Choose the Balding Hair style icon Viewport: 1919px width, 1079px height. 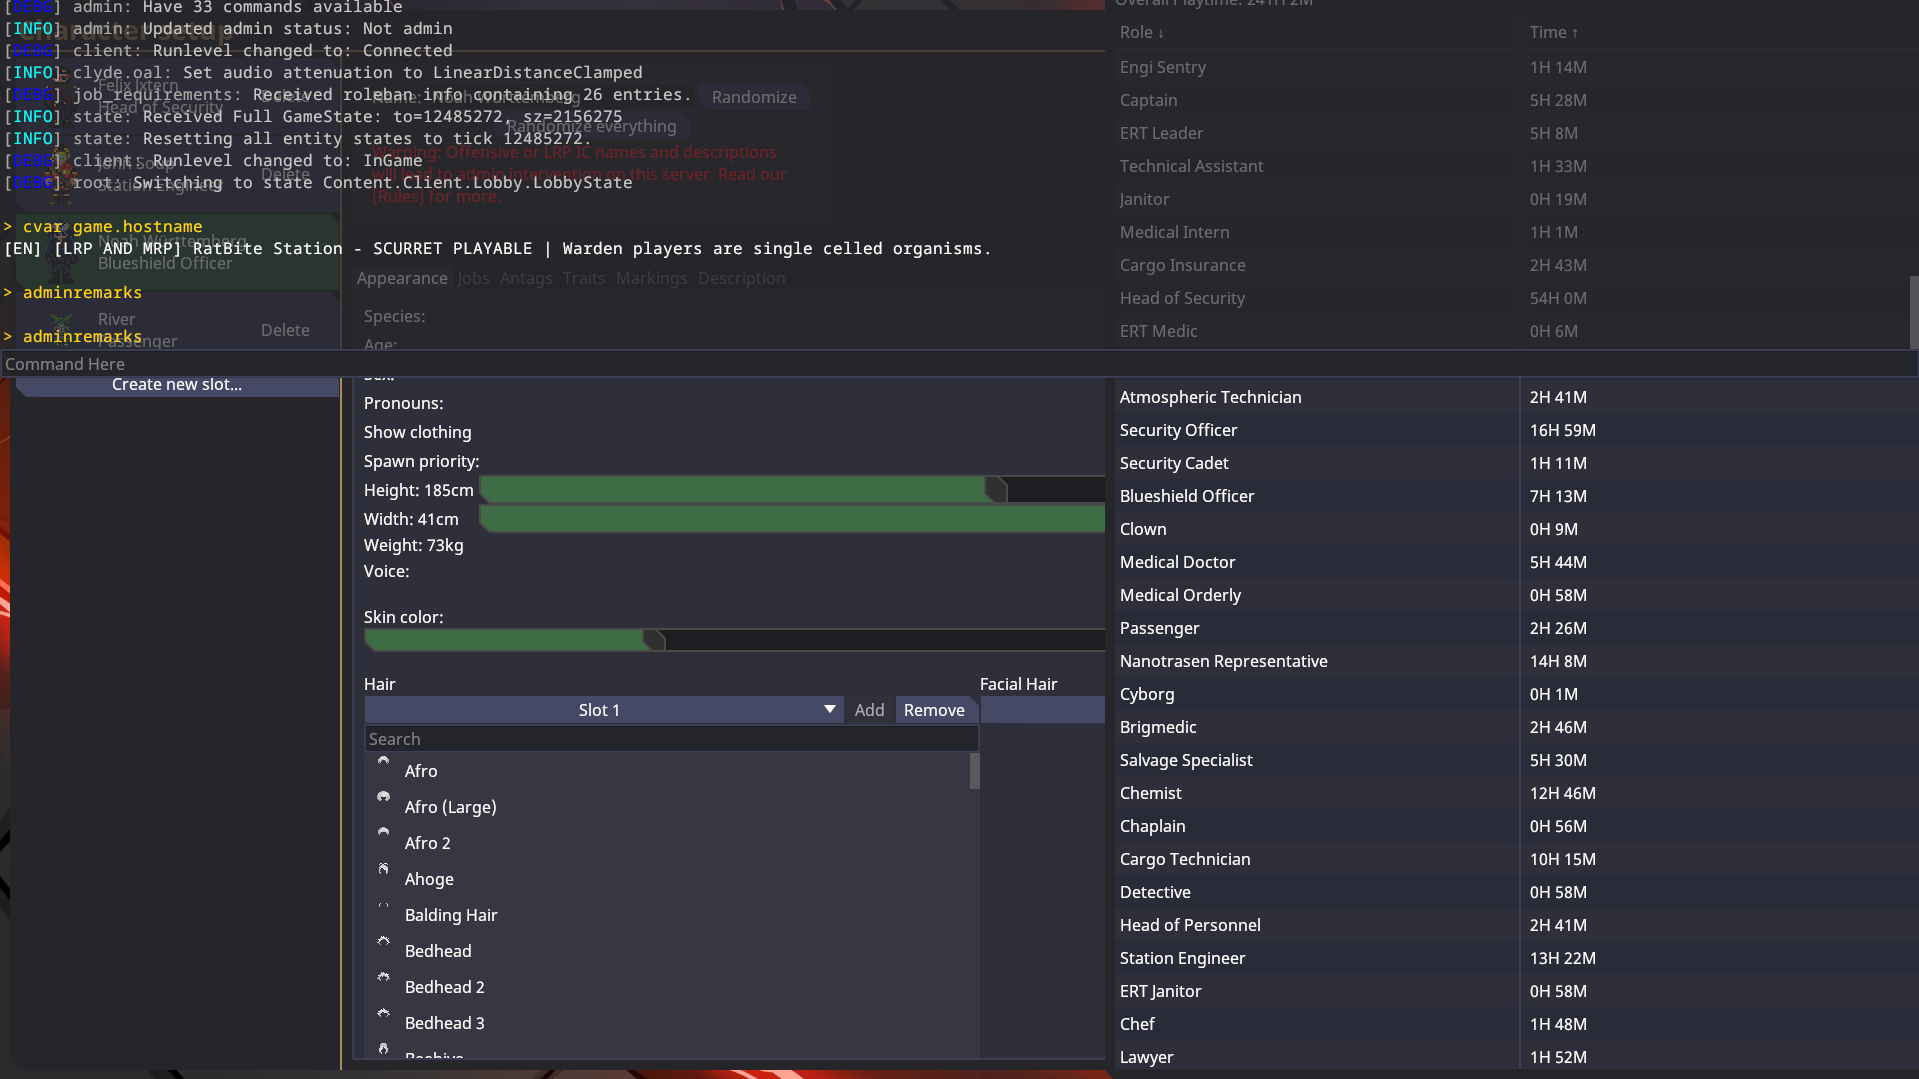(x=383, y=907)
